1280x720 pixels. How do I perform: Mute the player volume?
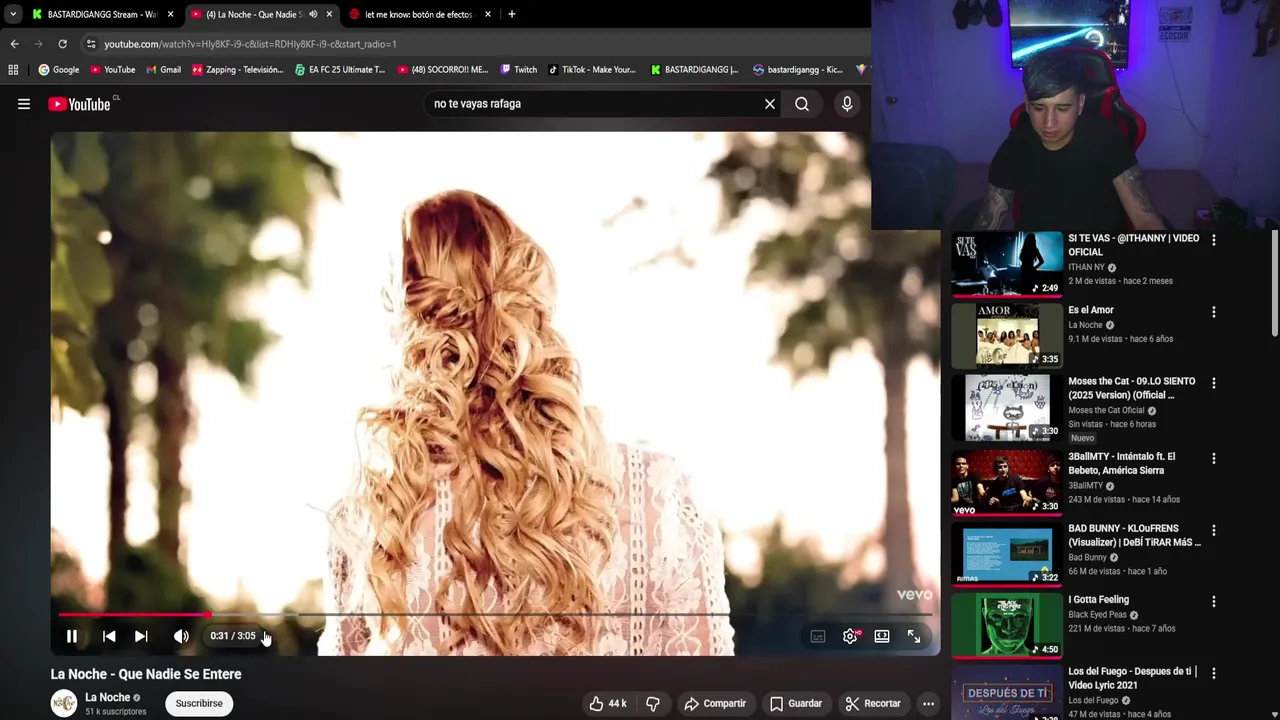[x=181, y=636]
